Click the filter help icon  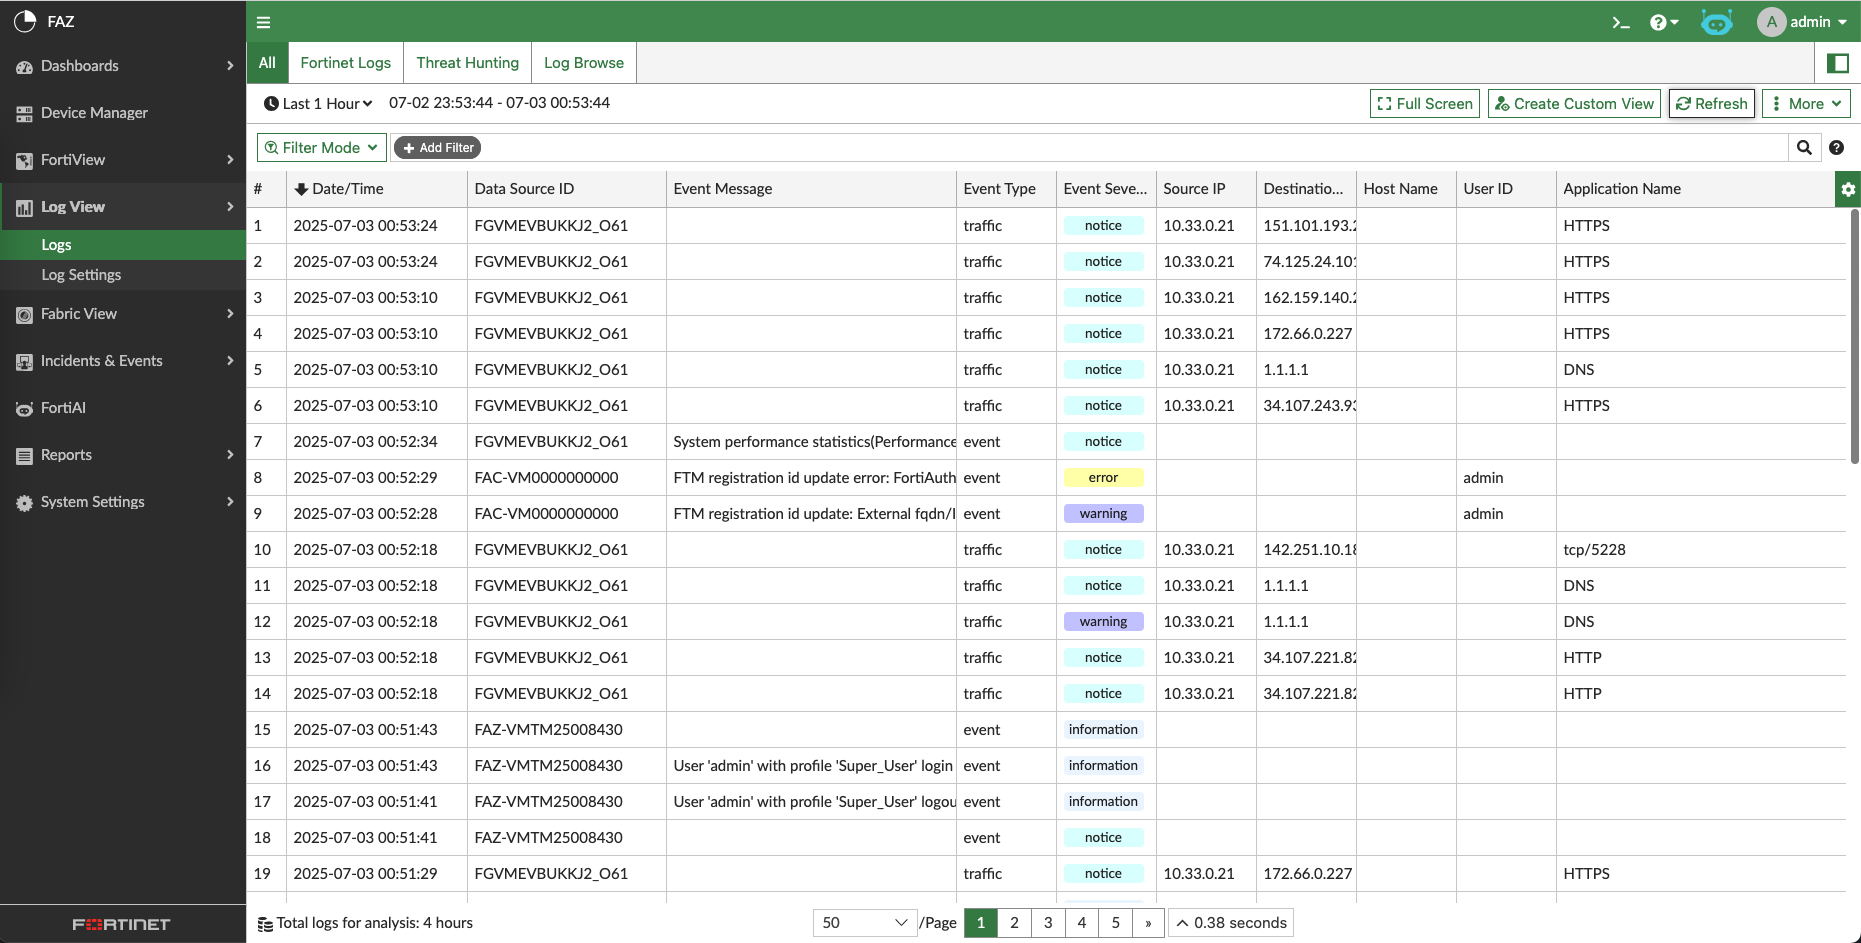1836,148
